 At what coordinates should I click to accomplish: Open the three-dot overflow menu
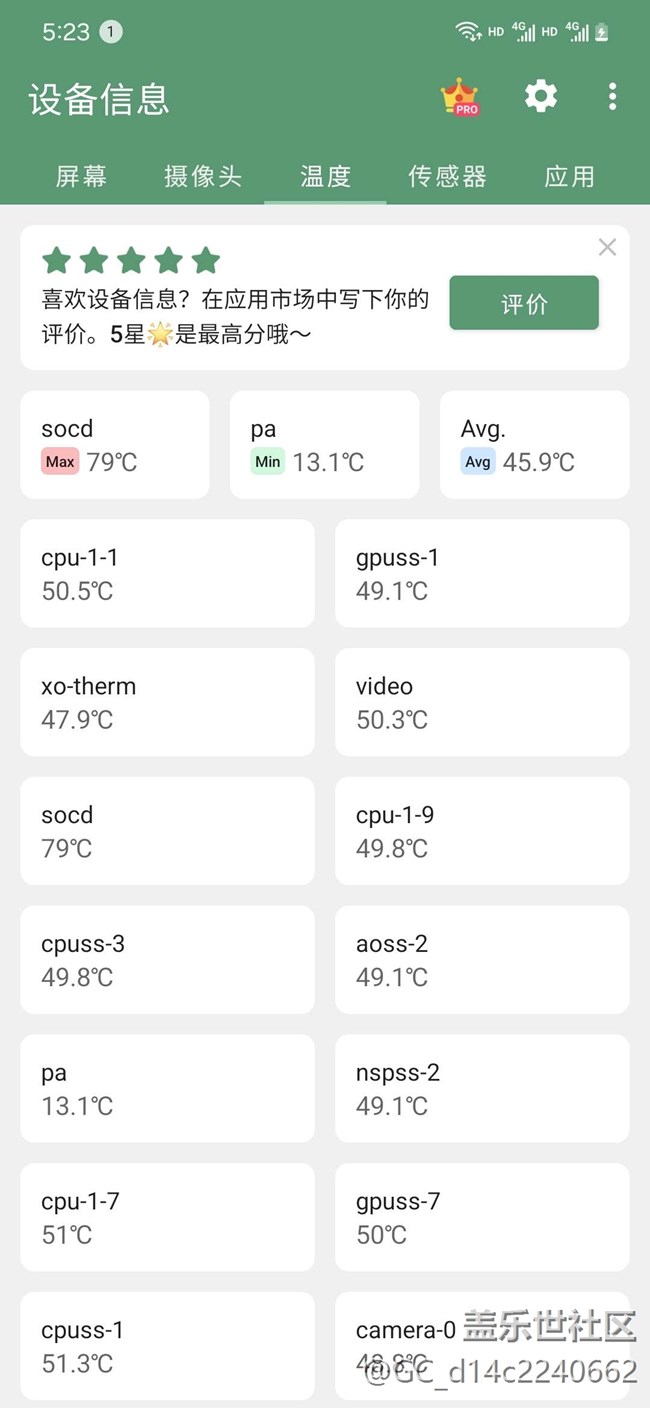pos(612,97)
